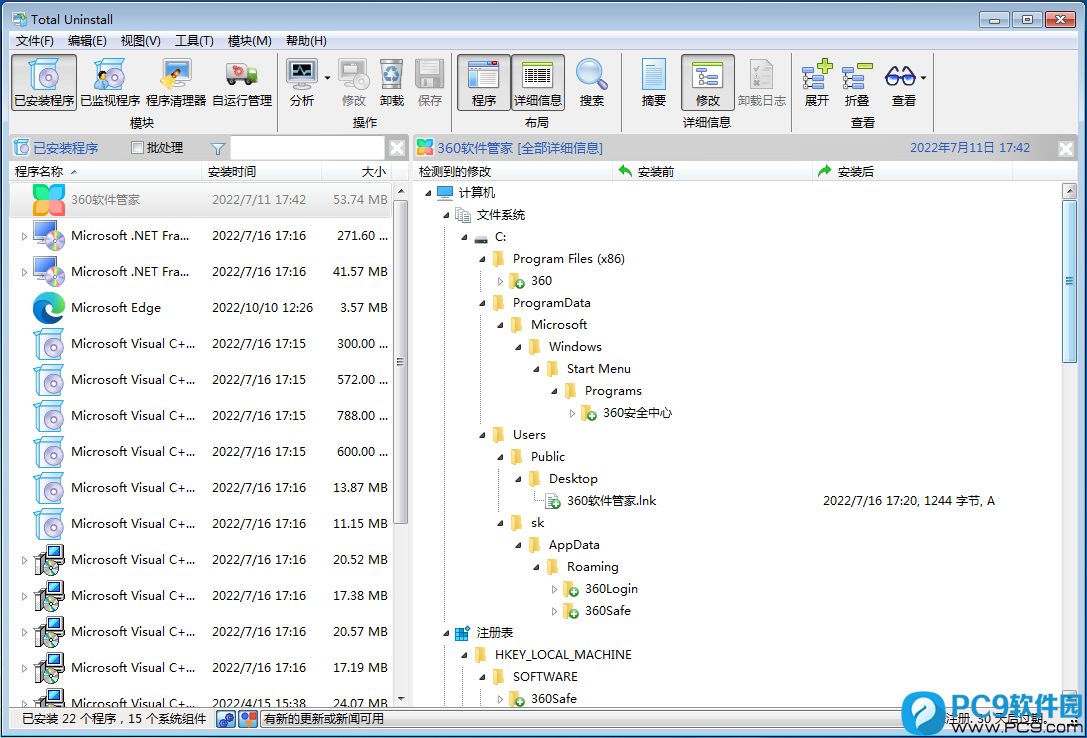Select the Microsoft Edge program entry

coord(201,308)
